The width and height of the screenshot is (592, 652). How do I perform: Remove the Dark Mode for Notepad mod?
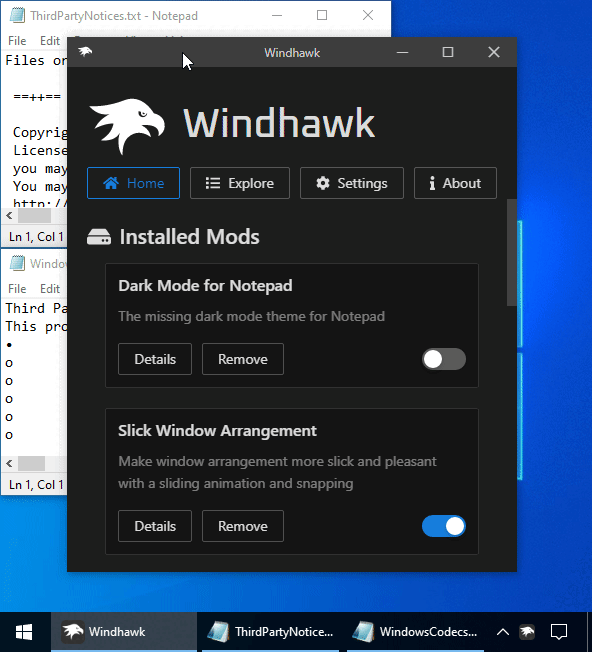click(243, 359)
